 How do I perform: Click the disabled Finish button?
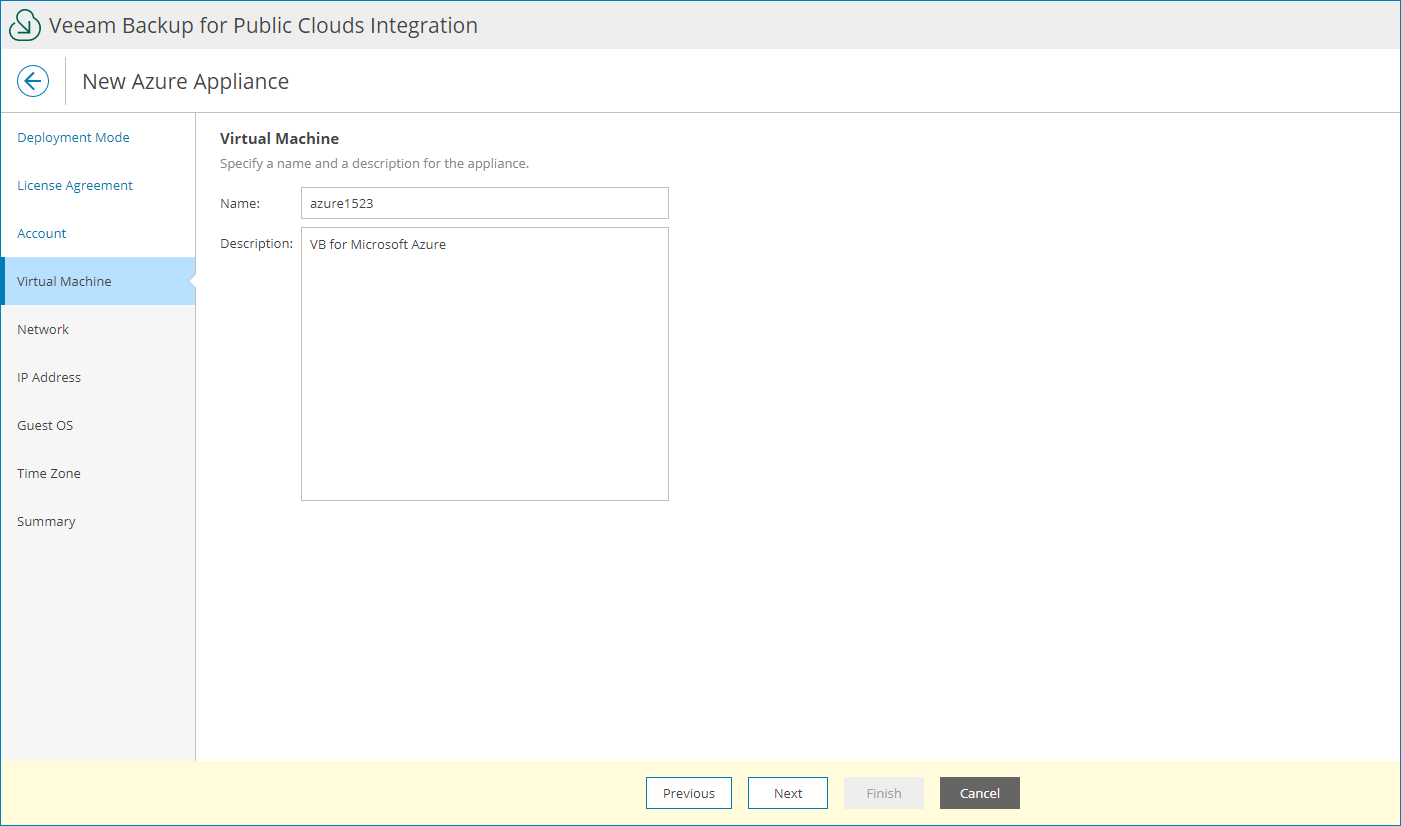(883, 793)
